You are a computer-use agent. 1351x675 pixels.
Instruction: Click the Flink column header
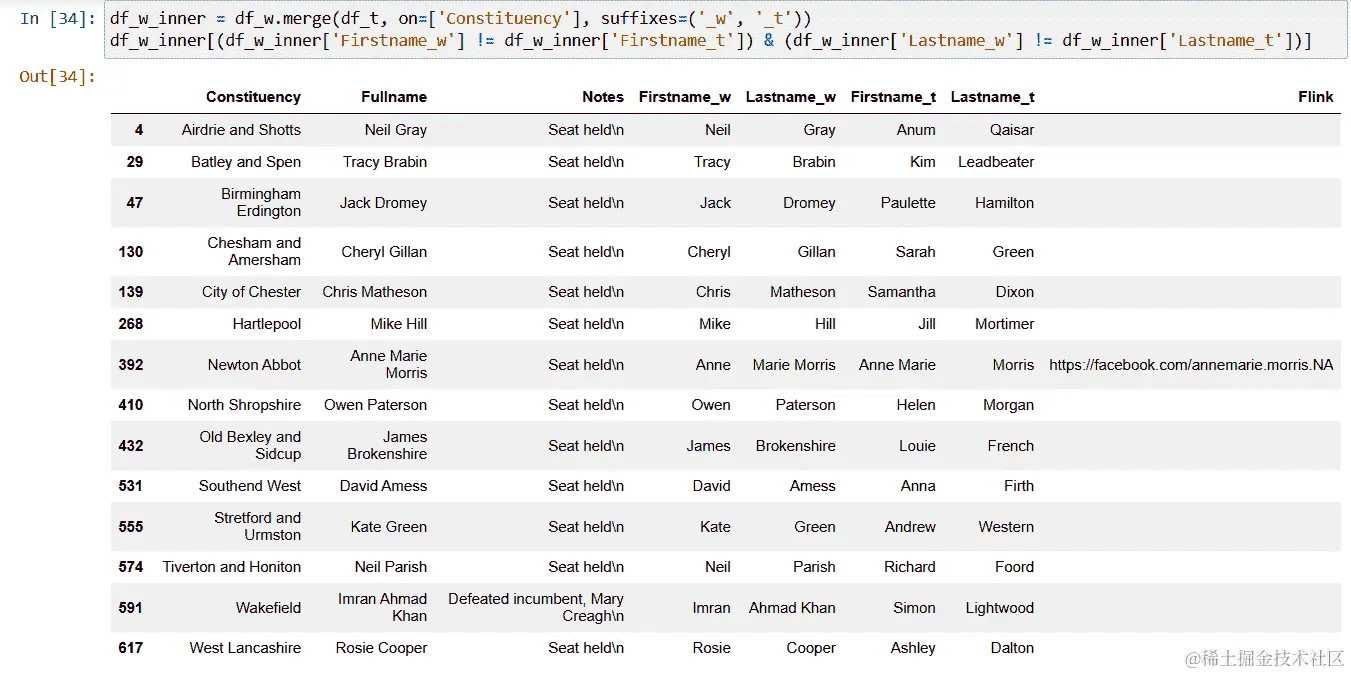point(1316,97)
